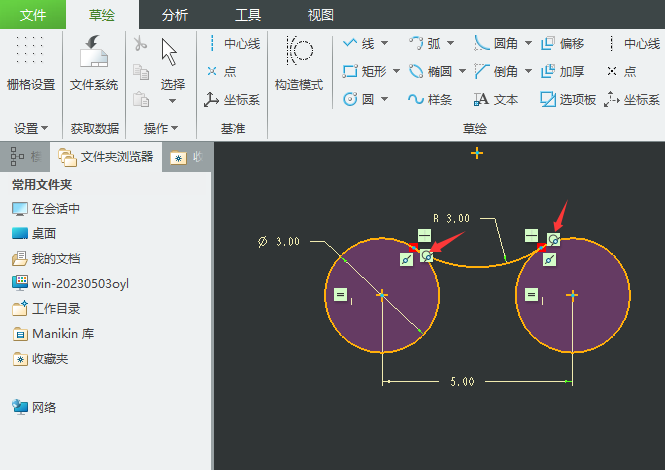The image size is (665, 470).
Task: Click the cut scissors icon
Action: coord(140,43)
